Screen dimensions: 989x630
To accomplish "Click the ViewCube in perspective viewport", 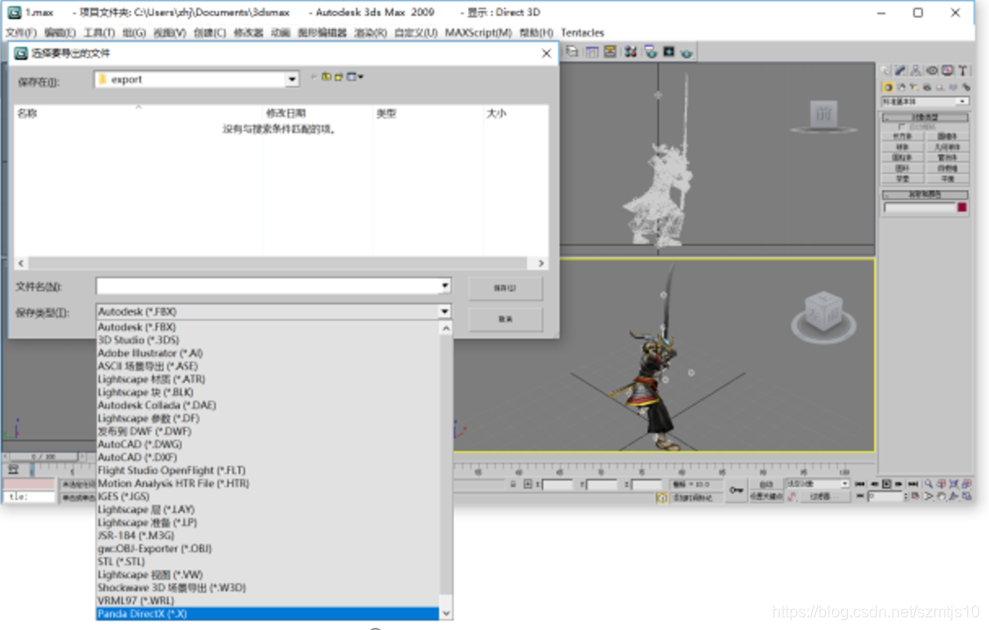I will point(824,313).
